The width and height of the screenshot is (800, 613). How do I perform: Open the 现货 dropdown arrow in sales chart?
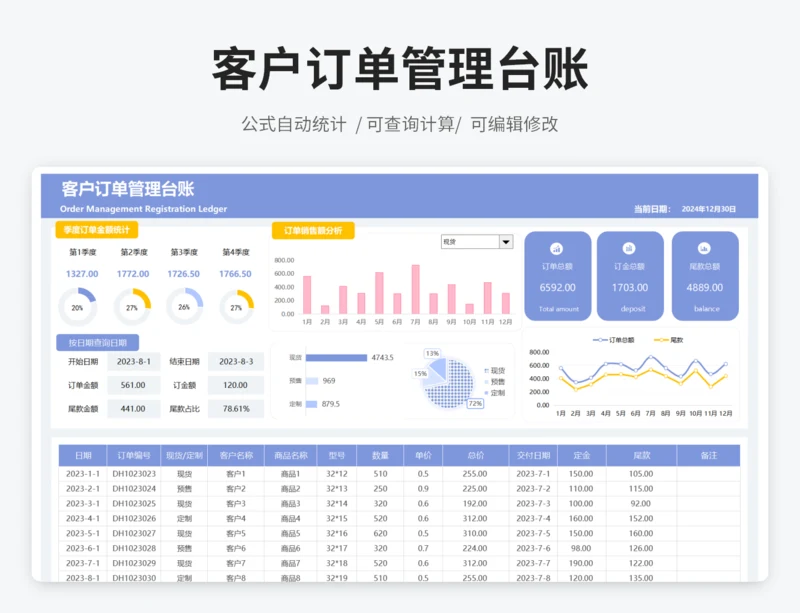[x=506, y=242]
